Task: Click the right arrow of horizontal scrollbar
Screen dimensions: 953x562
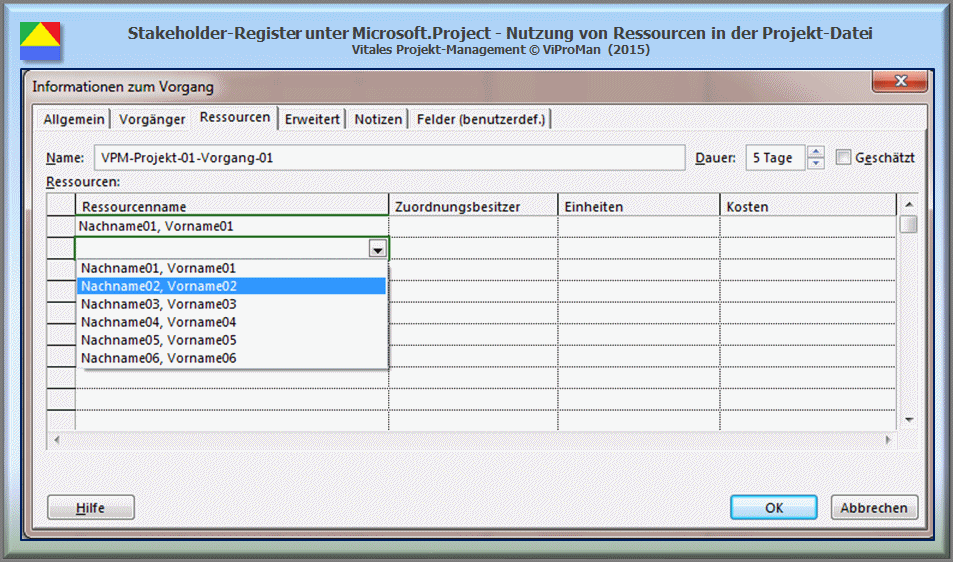Action: pos(887,440)
